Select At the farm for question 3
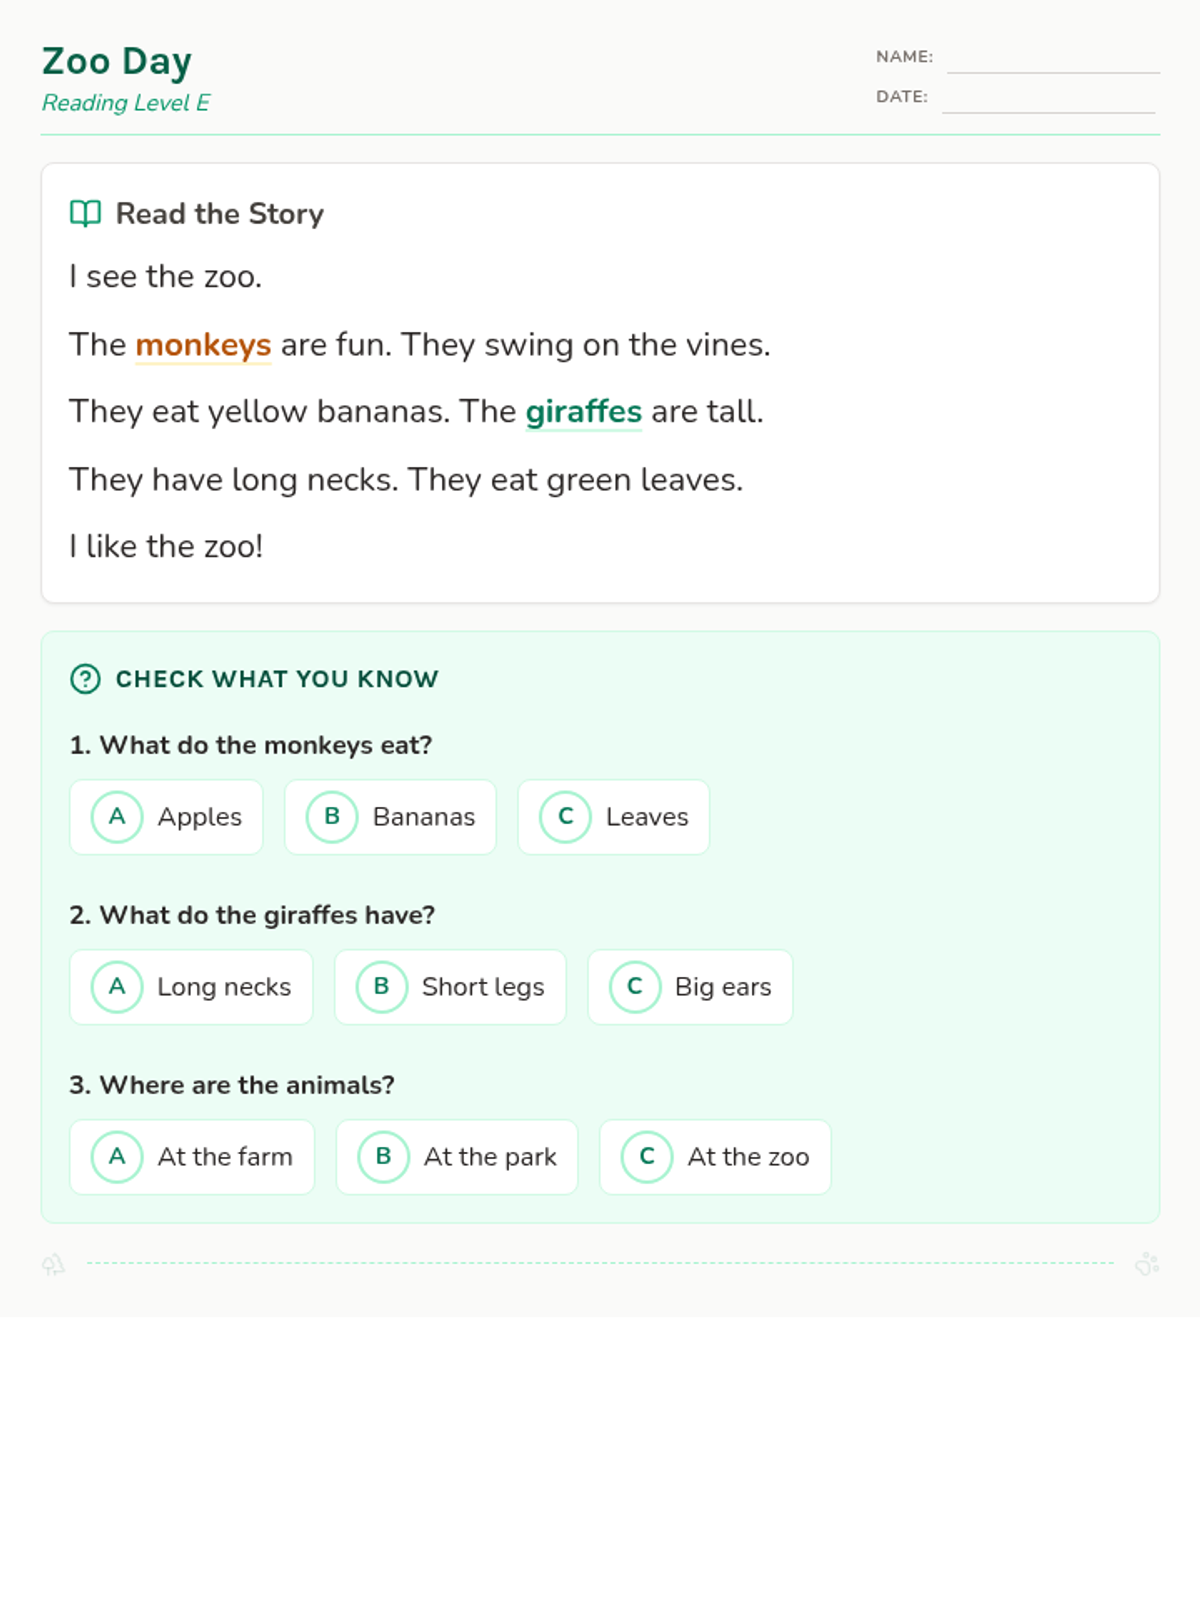Screen dimensions: 1200x1600 [x=192, y=1157]
